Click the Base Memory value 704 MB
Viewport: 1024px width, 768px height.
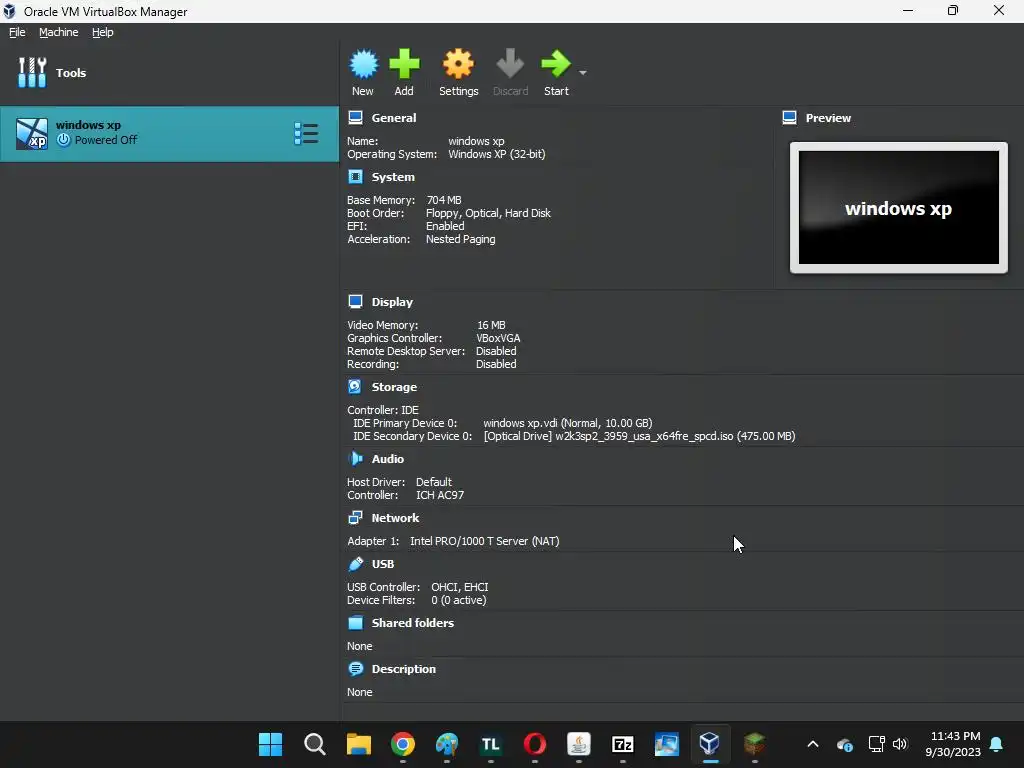(444, 200)
